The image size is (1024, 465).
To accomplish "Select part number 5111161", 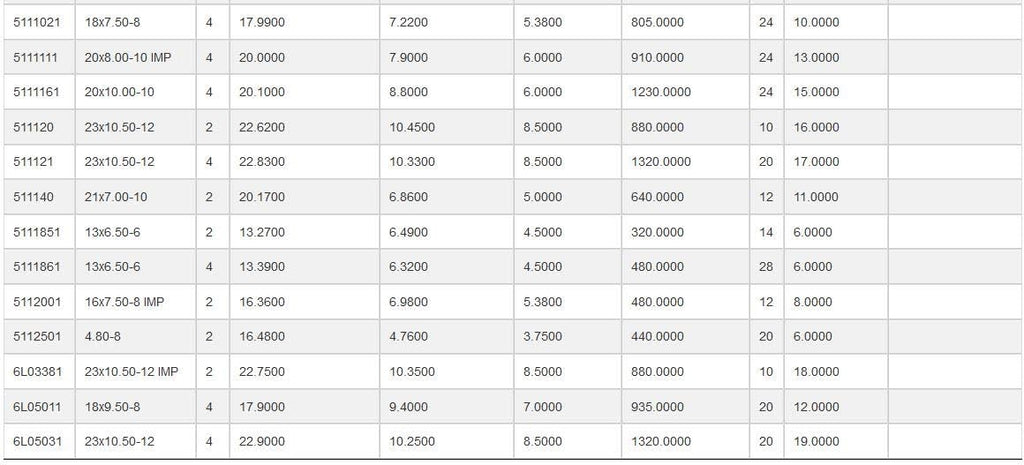I will (x=39, y=92).
